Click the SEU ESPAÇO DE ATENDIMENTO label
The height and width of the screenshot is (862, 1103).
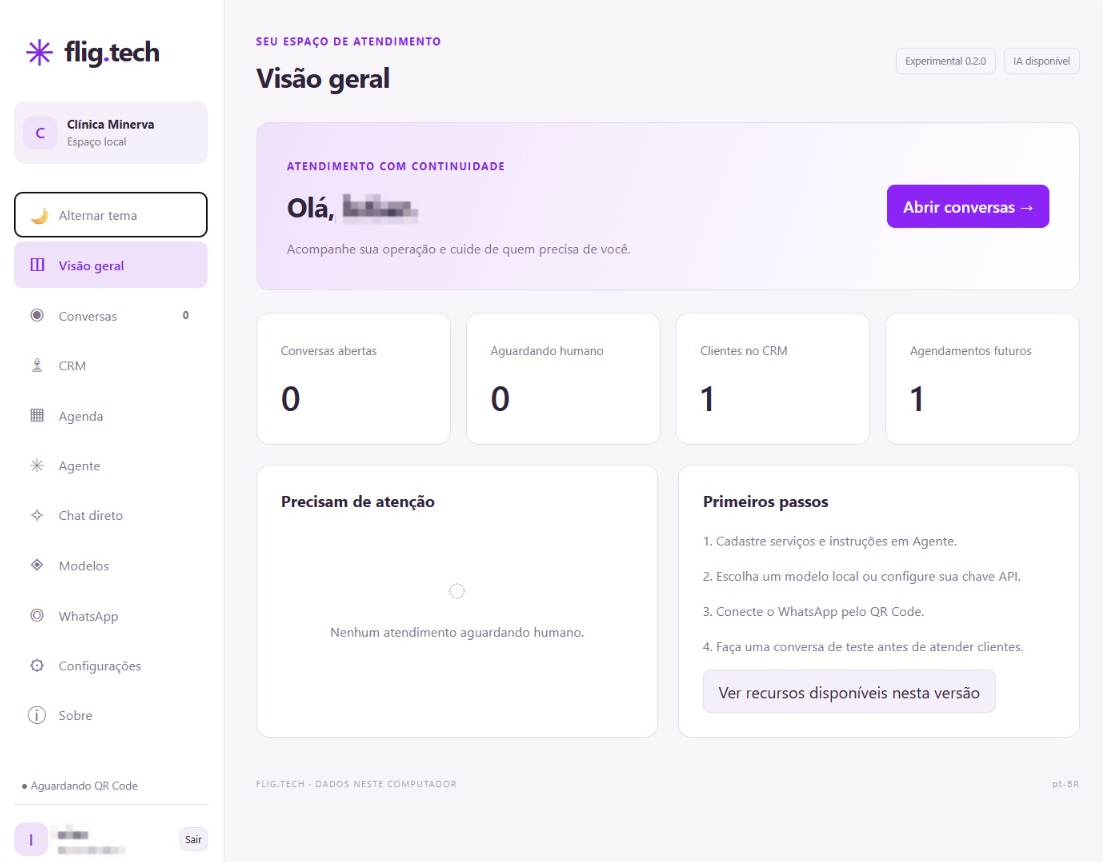pos(348,42)
